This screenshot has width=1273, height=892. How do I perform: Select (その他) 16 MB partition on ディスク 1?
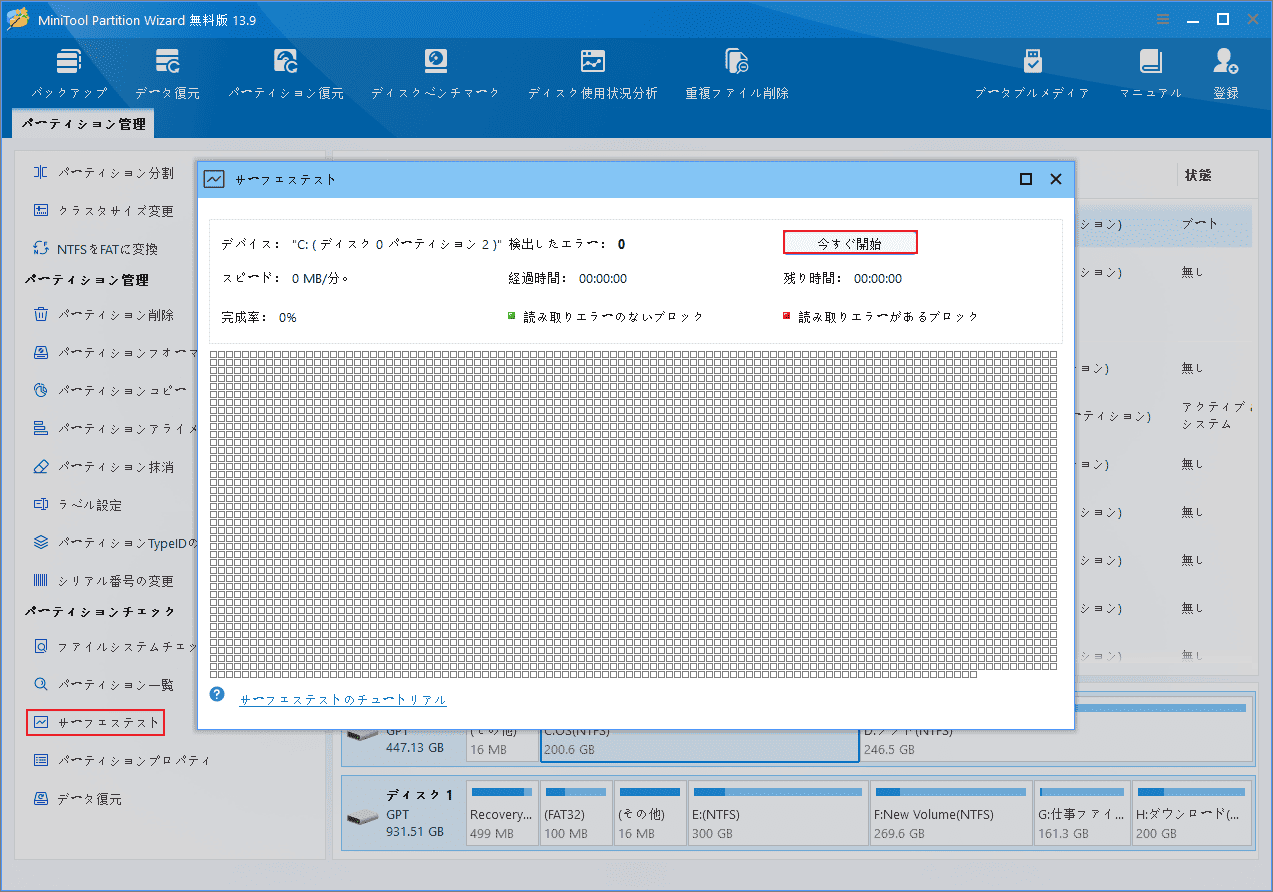pos(650,814)
